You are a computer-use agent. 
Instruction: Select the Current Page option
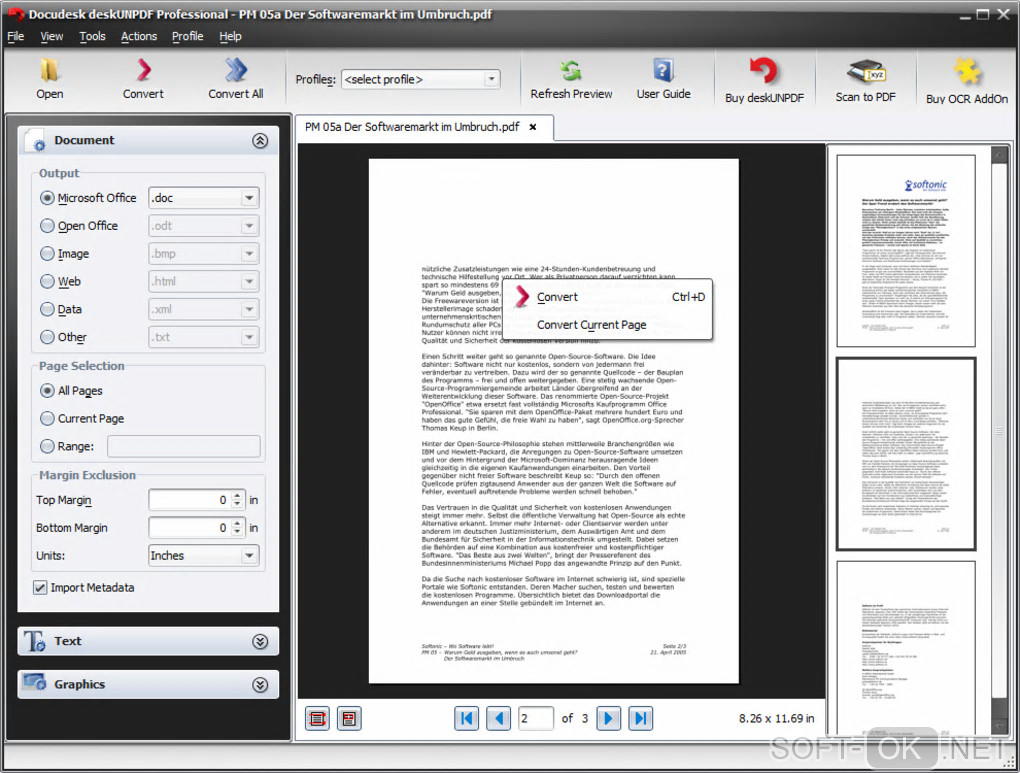click(x=47, y=418)
